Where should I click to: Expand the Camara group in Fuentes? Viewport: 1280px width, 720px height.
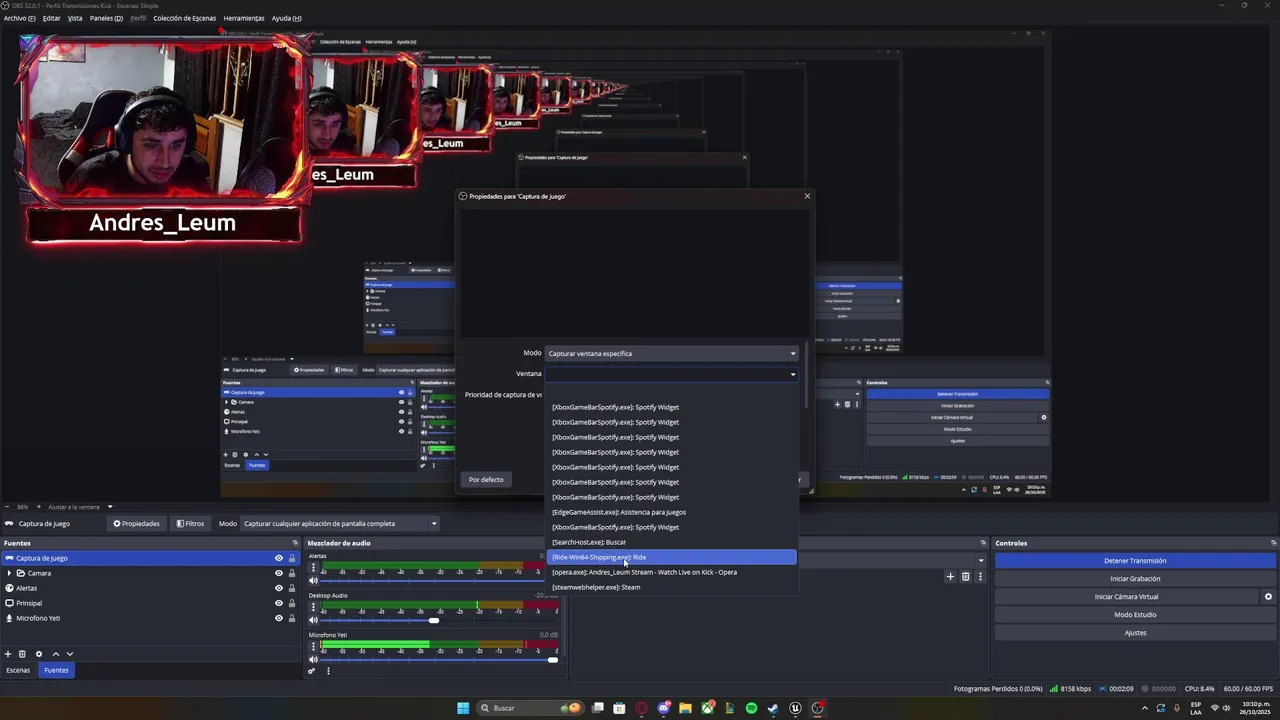(9, 573)
